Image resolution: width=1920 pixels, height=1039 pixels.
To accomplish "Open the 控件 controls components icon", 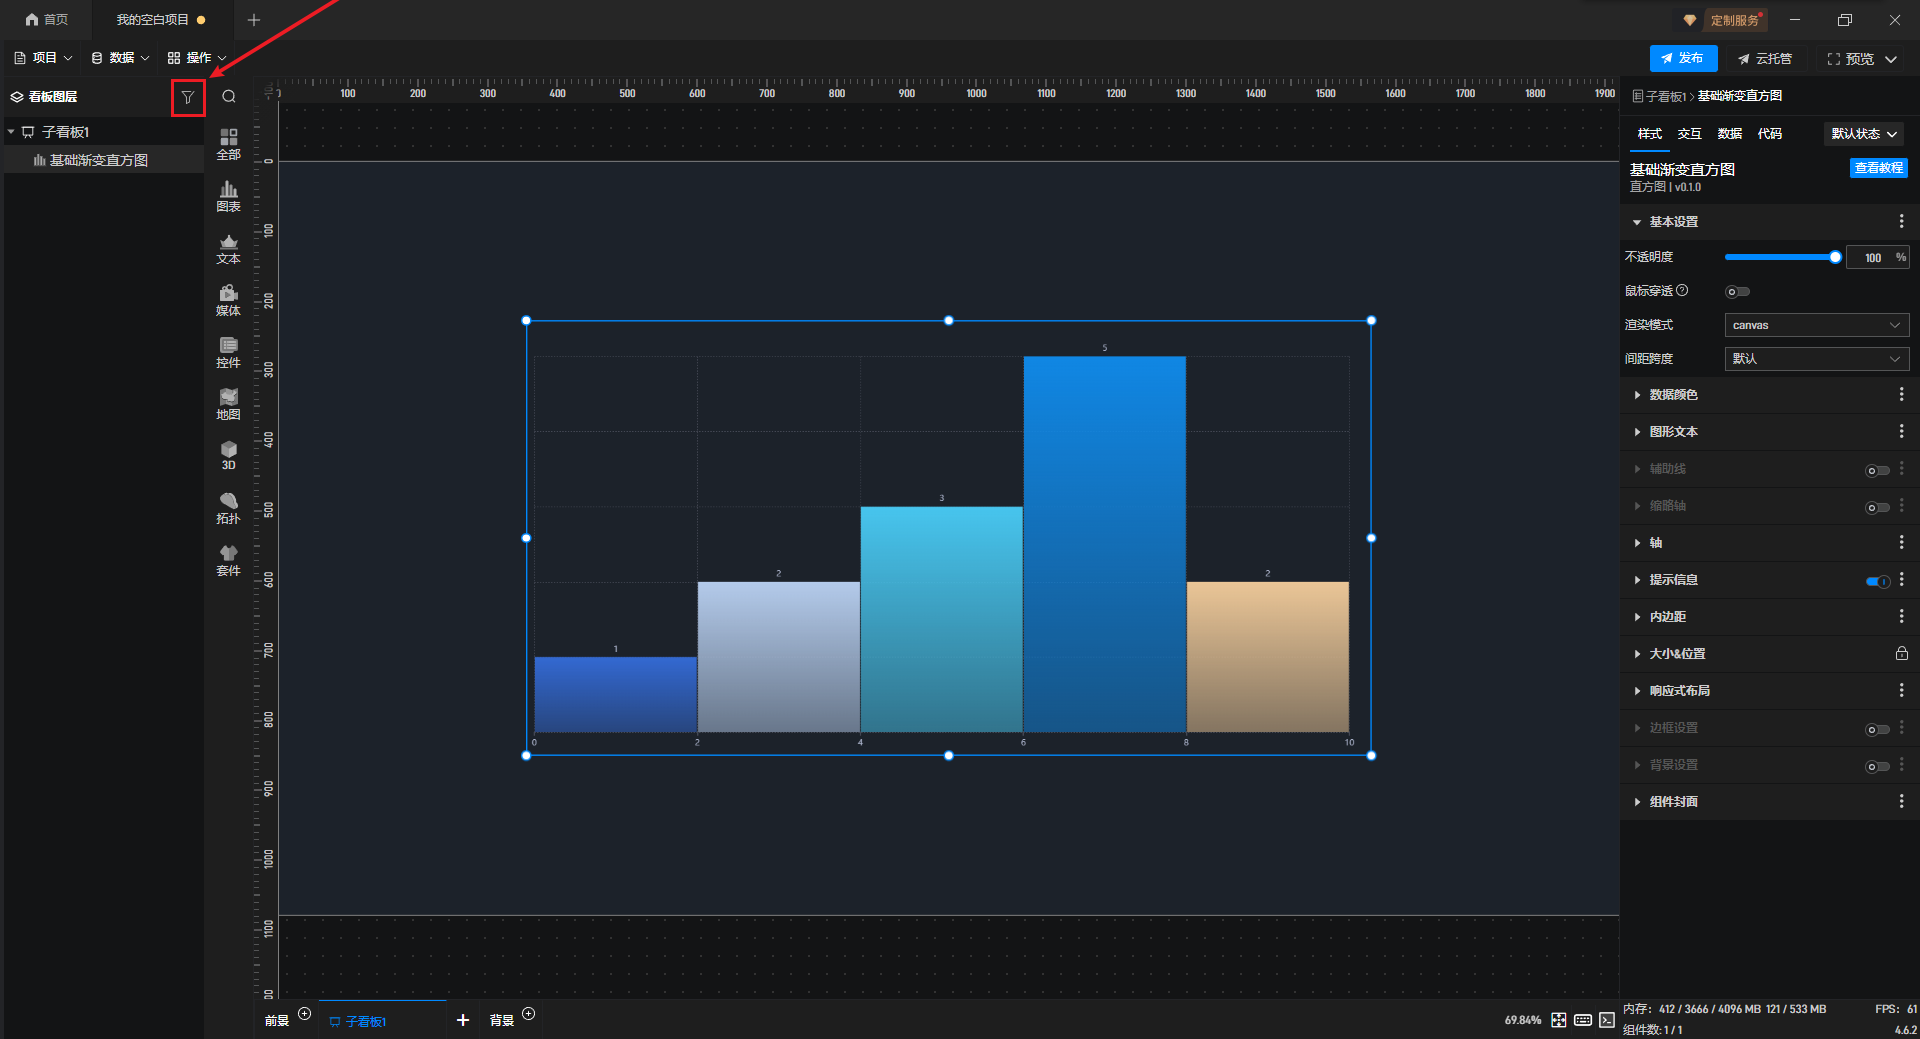I will pyautogui.click(x=229, y=352).
